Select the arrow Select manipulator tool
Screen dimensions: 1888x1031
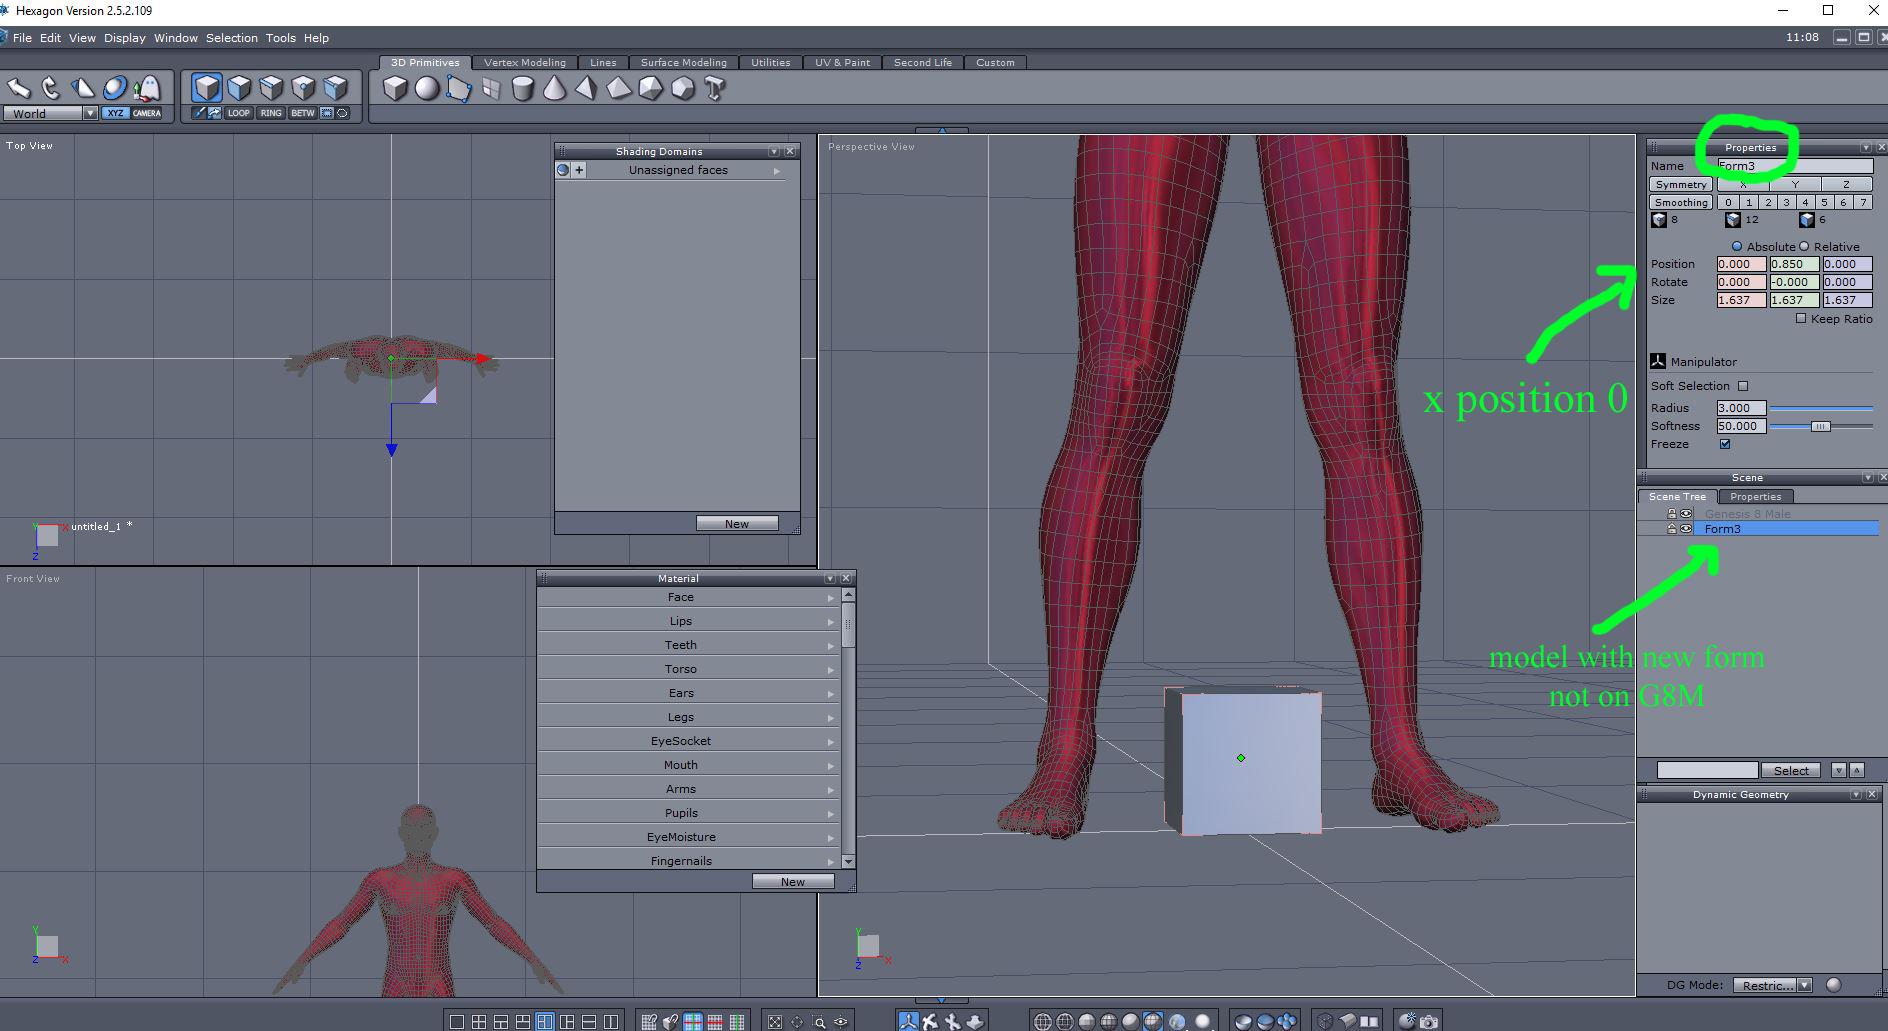pyautogui.click(x=18, y=88)
